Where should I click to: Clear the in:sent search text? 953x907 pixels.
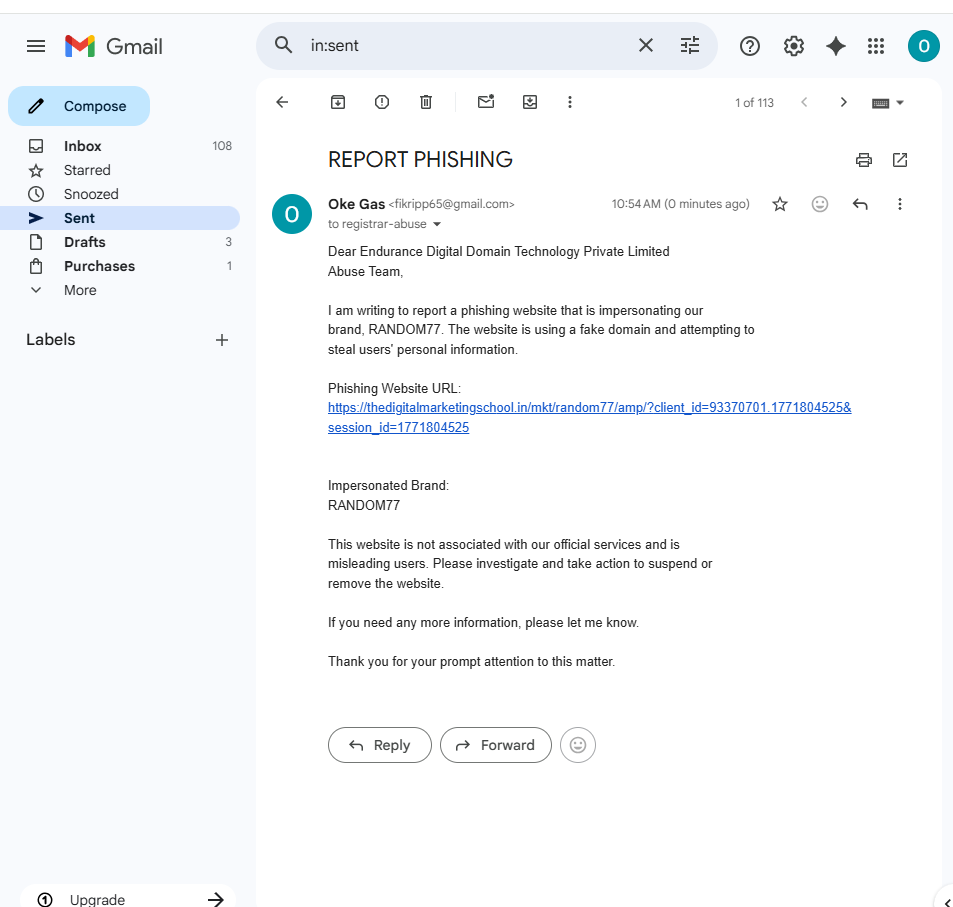point(645,45)
